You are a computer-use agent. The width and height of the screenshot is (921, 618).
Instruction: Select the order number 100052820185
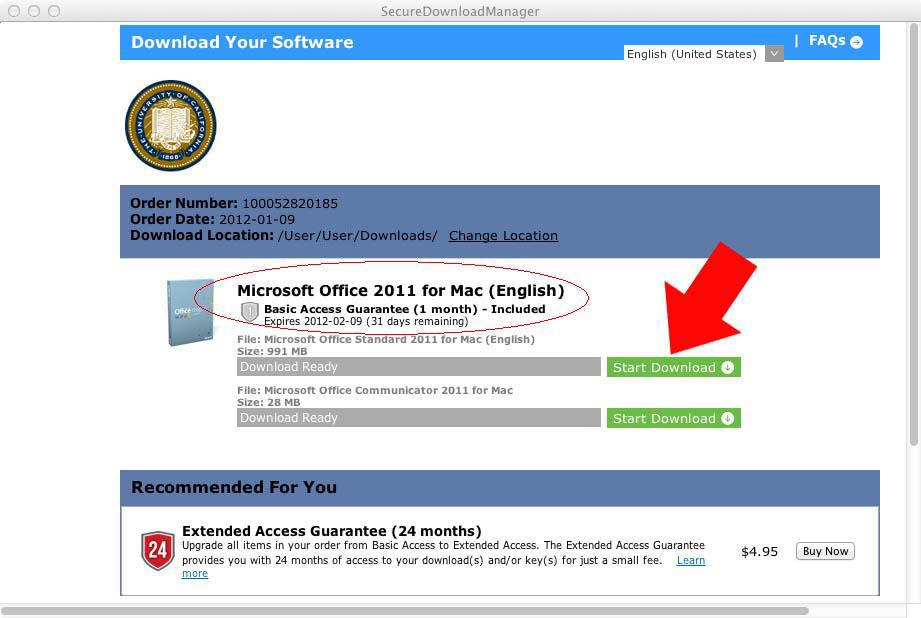pyautogui.click(x=290, y=204)
